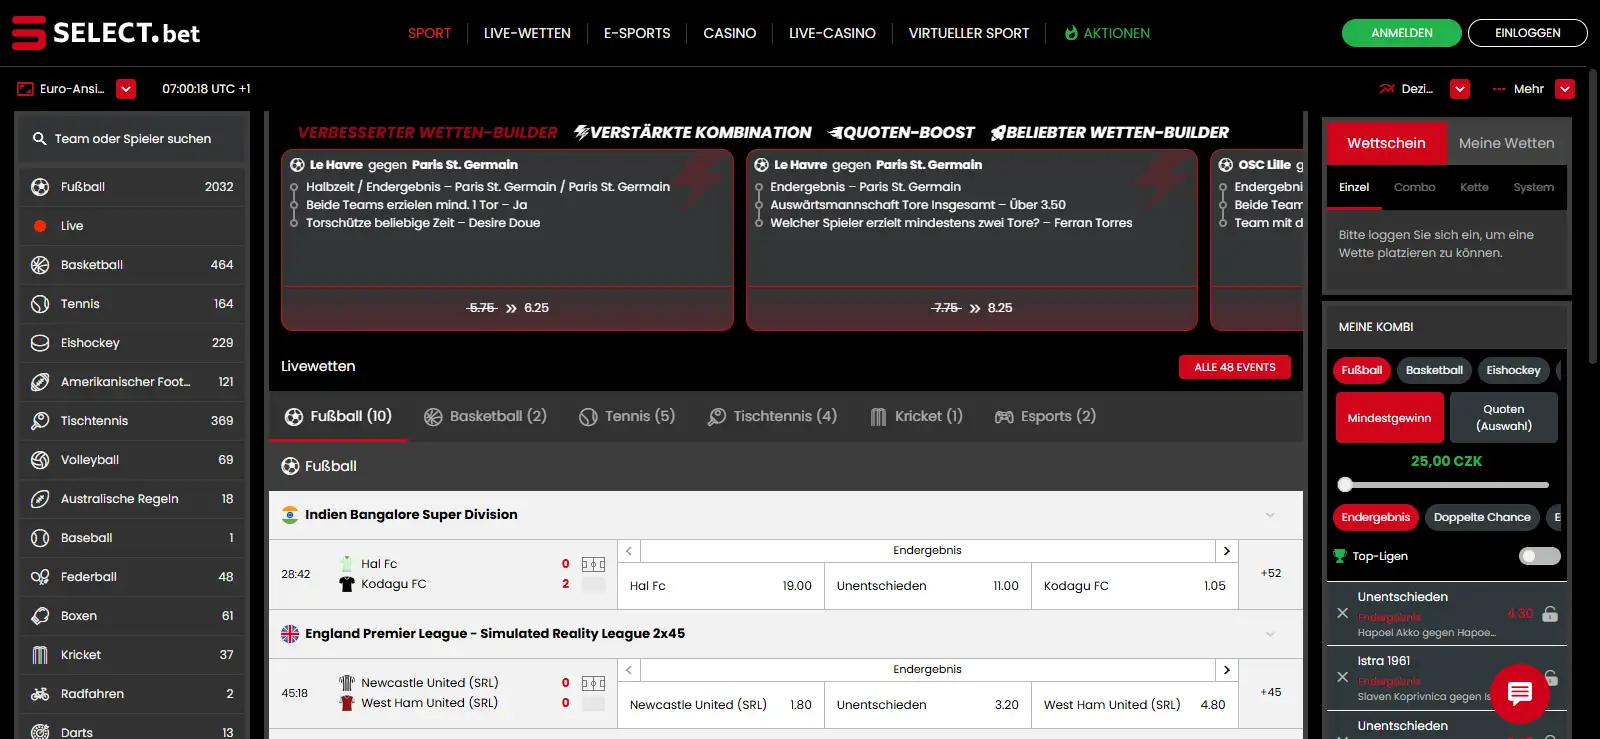Image resolution: width=1600 pixels, height=739 pixels.
Task: Filter Meine Kombi by Basketball chip
Action: click(1434, 370)
